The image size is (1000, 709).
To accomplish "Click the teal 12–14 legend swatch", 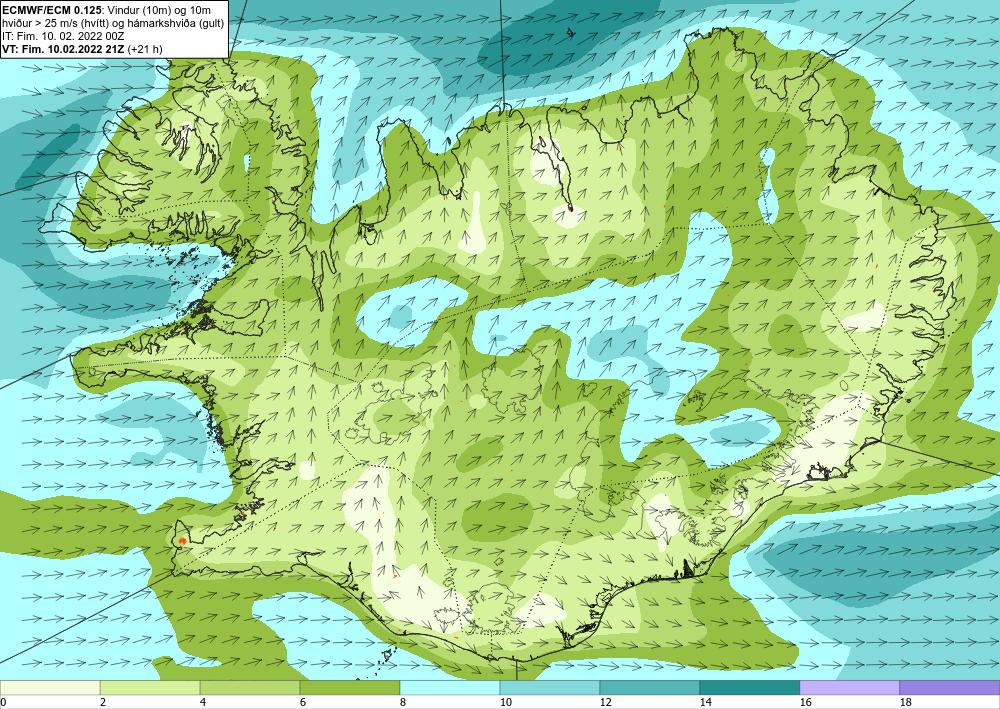I will coord(650,688).
